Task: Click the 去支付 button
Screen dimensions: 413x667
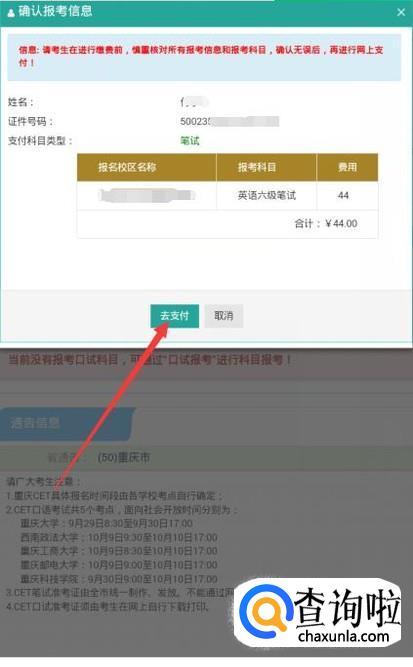Action: (174, 316)
